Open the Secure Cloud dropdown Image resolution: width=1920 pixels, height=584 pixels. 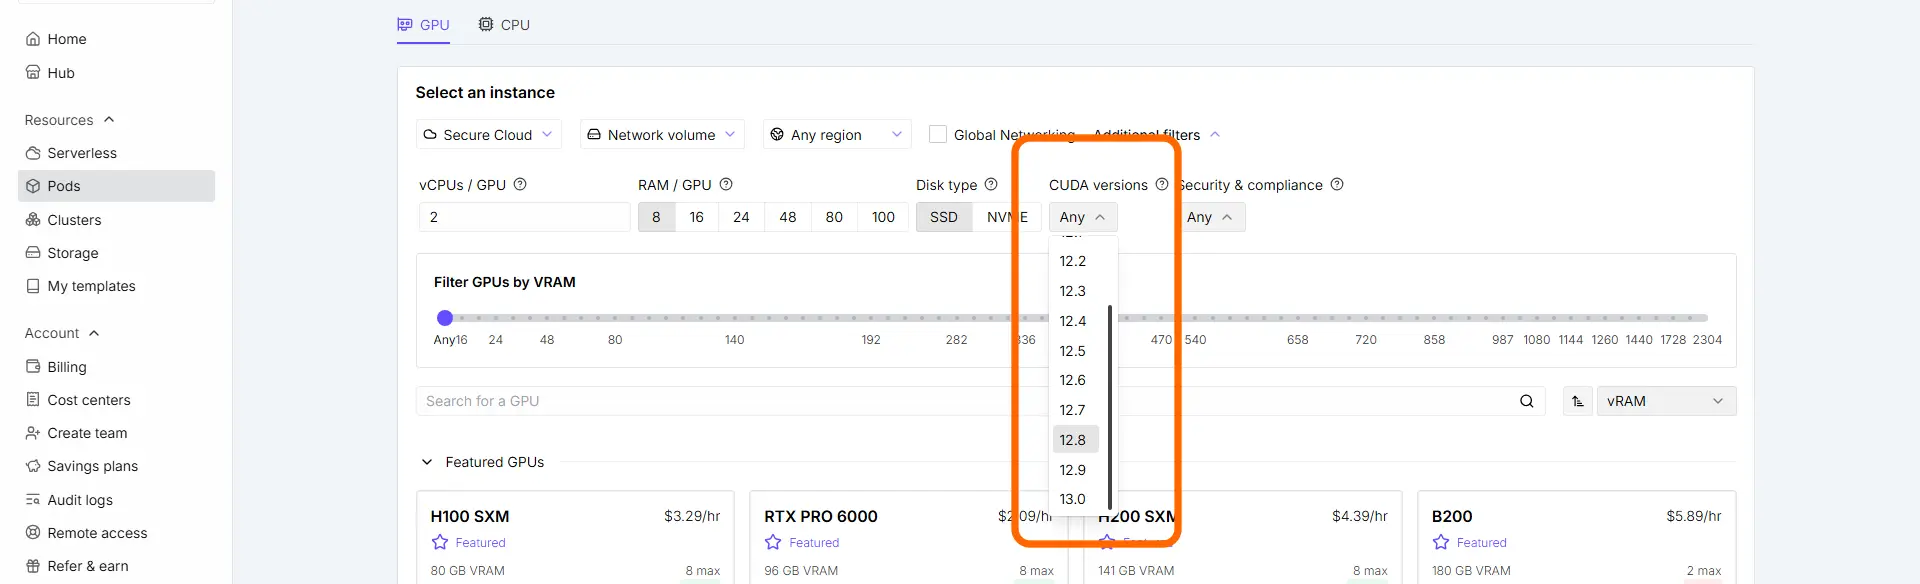pyautogui.click(x=488, y=135)
